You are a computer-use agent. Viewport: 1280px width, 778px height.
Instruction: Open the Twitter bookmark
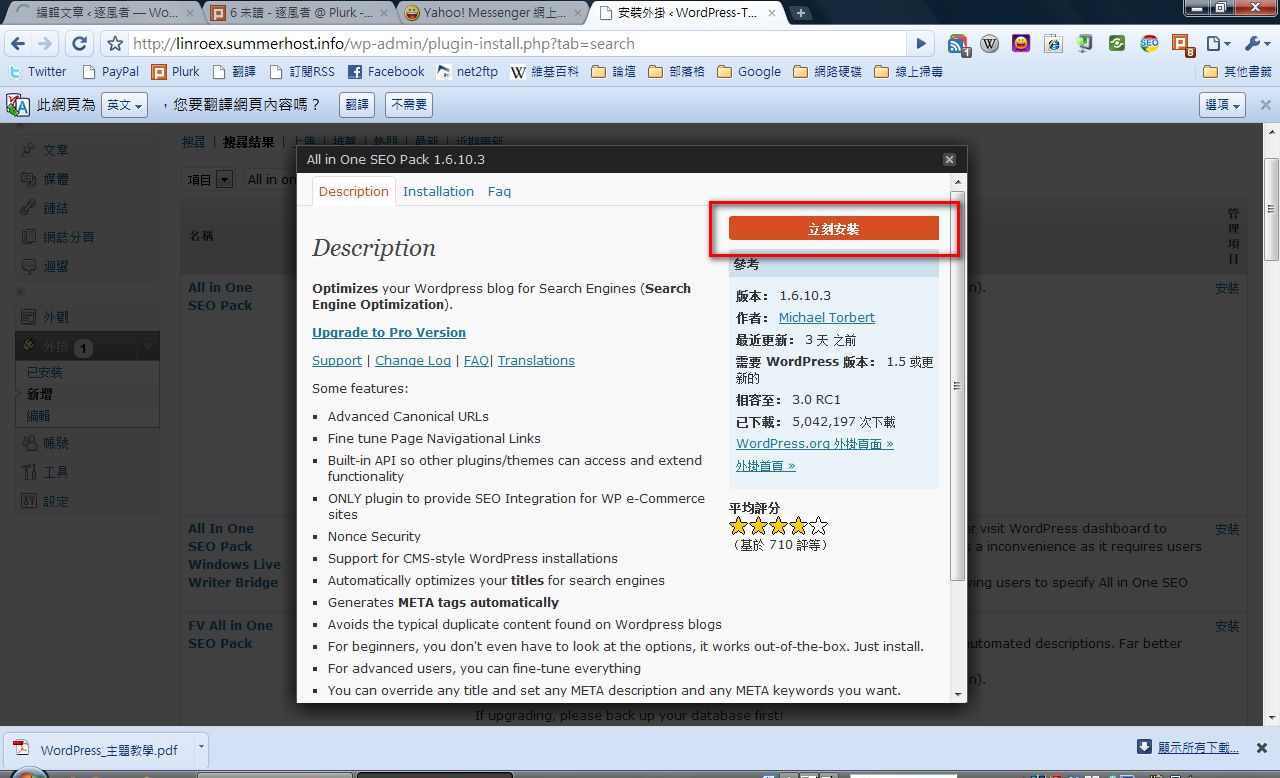(37, 72)
